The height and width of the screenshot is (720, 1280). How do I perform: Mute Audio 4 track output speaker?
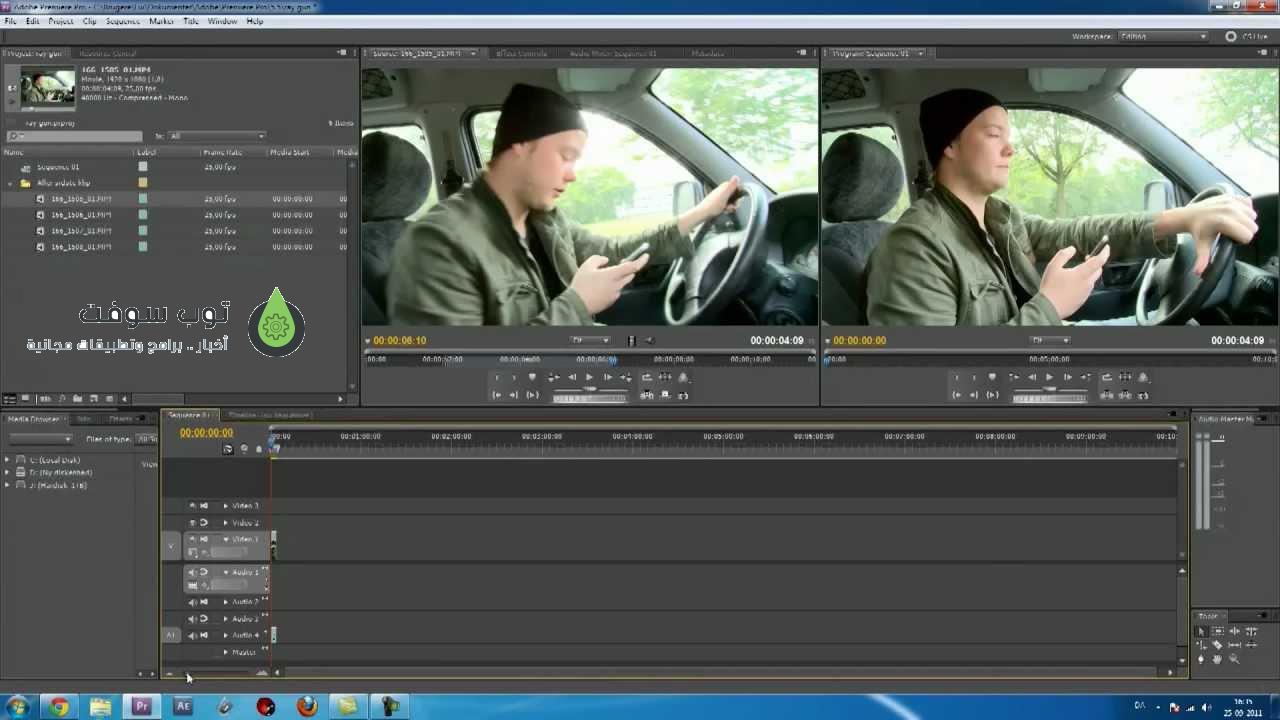(192, 635)
